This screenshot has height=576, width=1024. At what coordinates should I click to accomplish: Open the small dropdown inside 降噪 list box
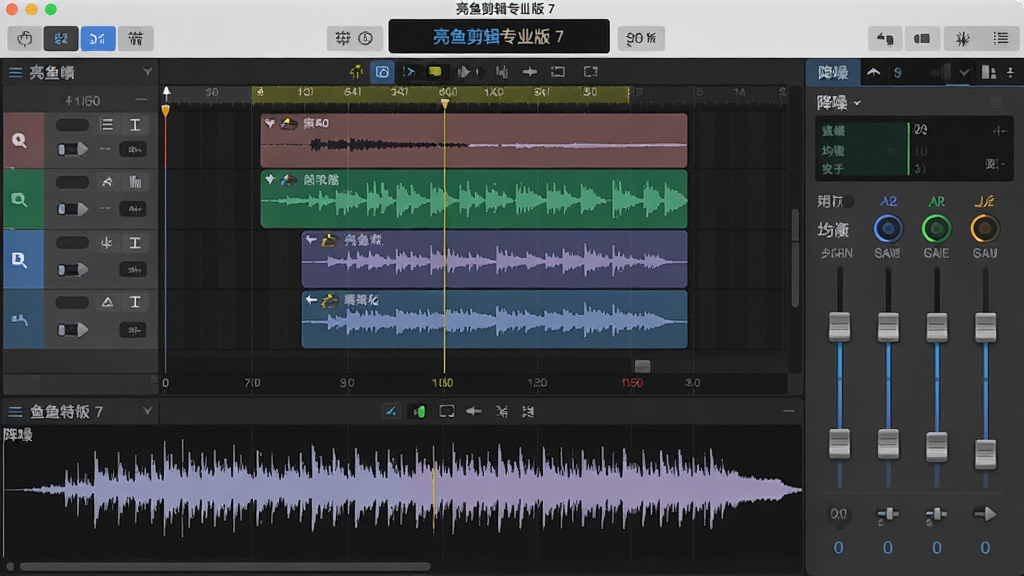tap(995, 164)
